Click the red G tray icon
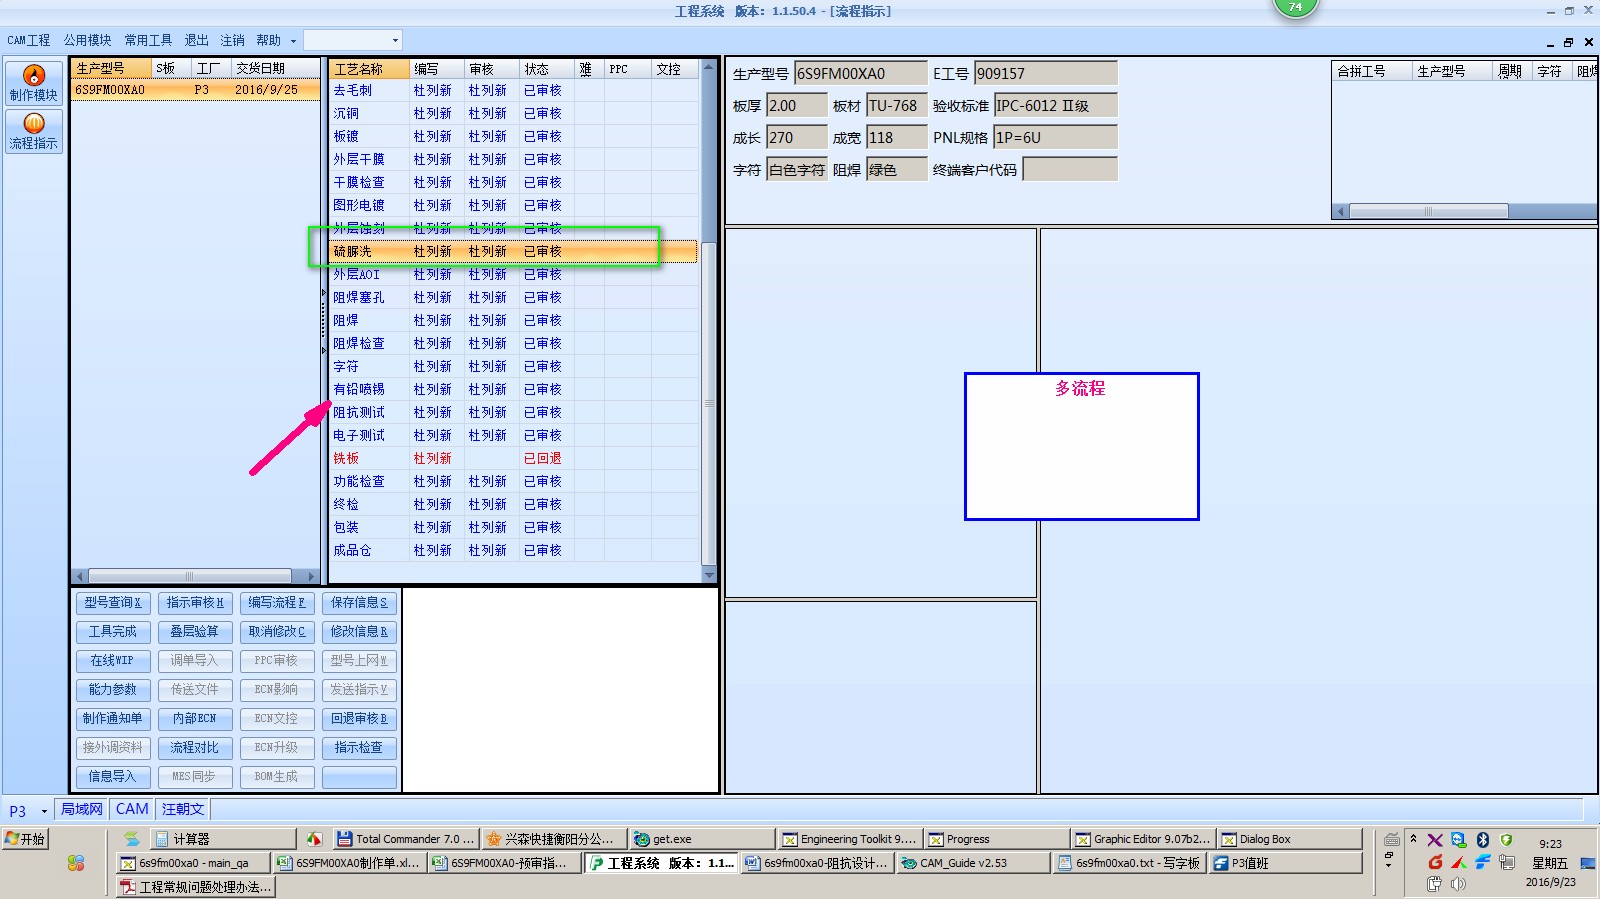The image size is (1600, 899). coord(1435,861)
